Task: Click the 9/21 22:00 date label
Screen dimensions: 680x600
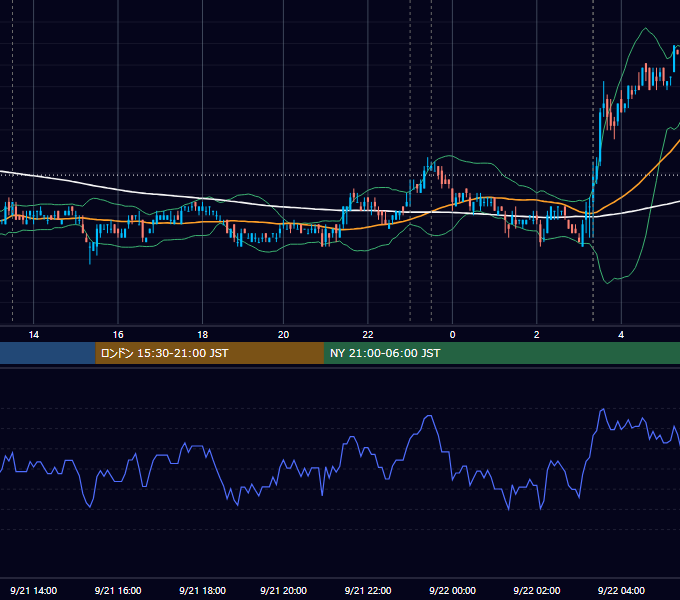Action: (x=368, y=590)
